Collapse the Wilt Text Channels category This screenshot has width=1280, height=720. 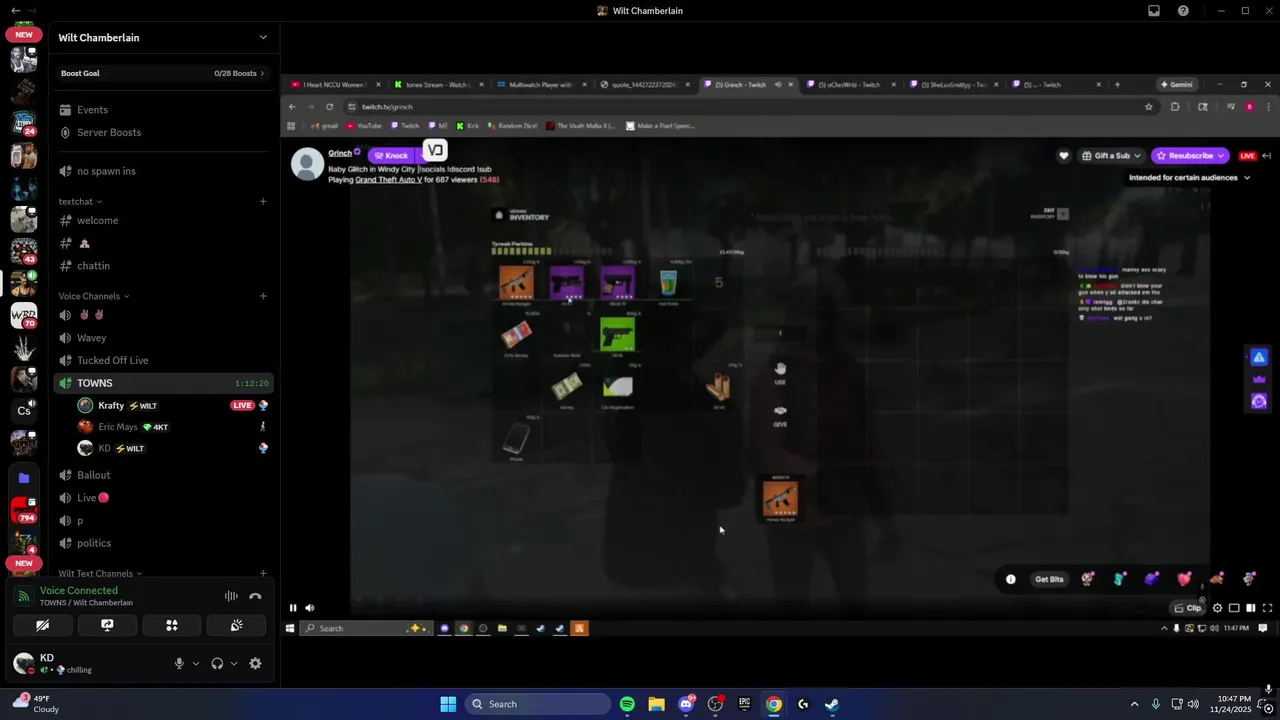[x=100, y=574]
